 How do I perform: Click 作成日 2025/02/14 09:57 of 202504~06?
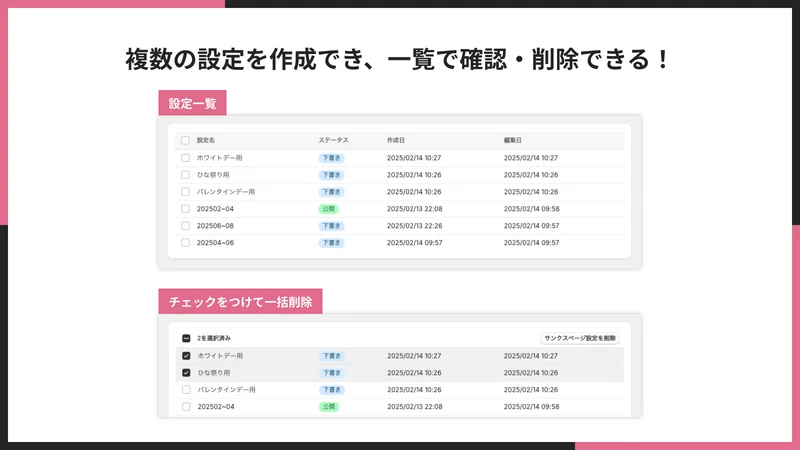414,243
